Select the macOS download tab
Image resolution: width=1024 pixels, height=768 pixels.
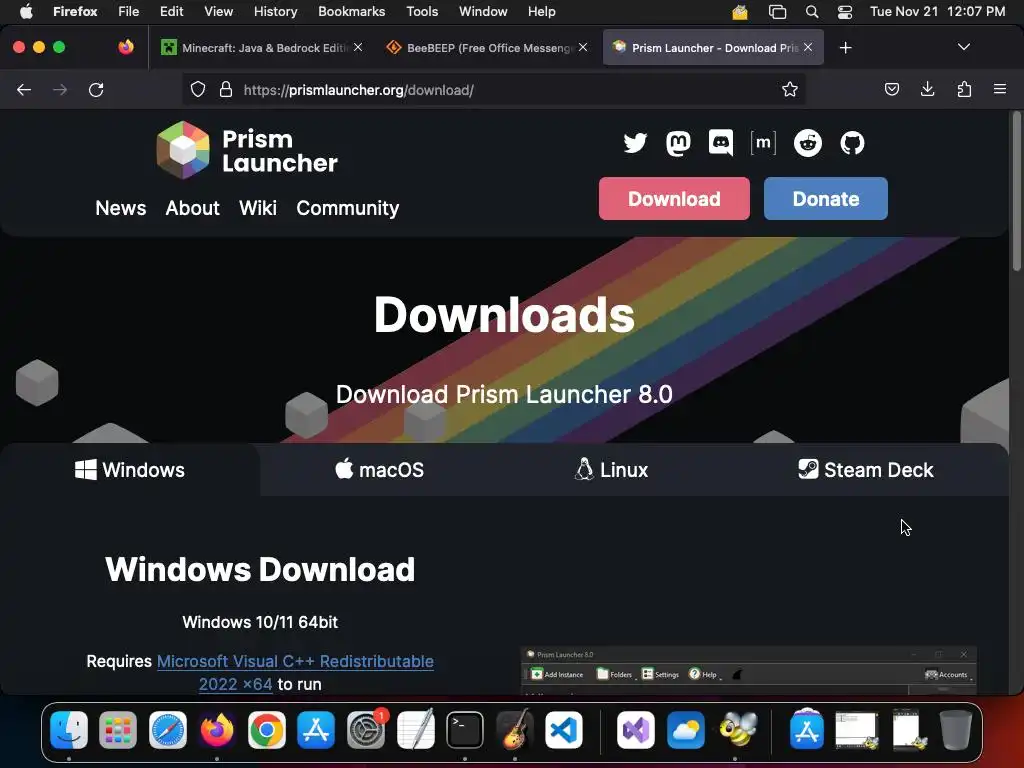(x=379, y=470)
